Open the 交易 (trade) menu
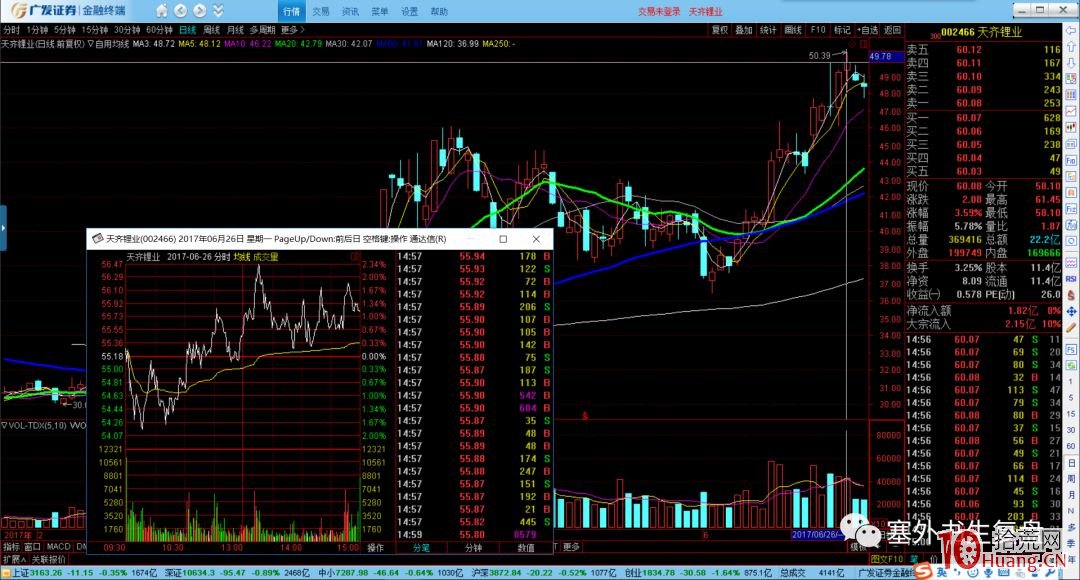Screen dimensions: 1080x580 click(x=321, y=12)
